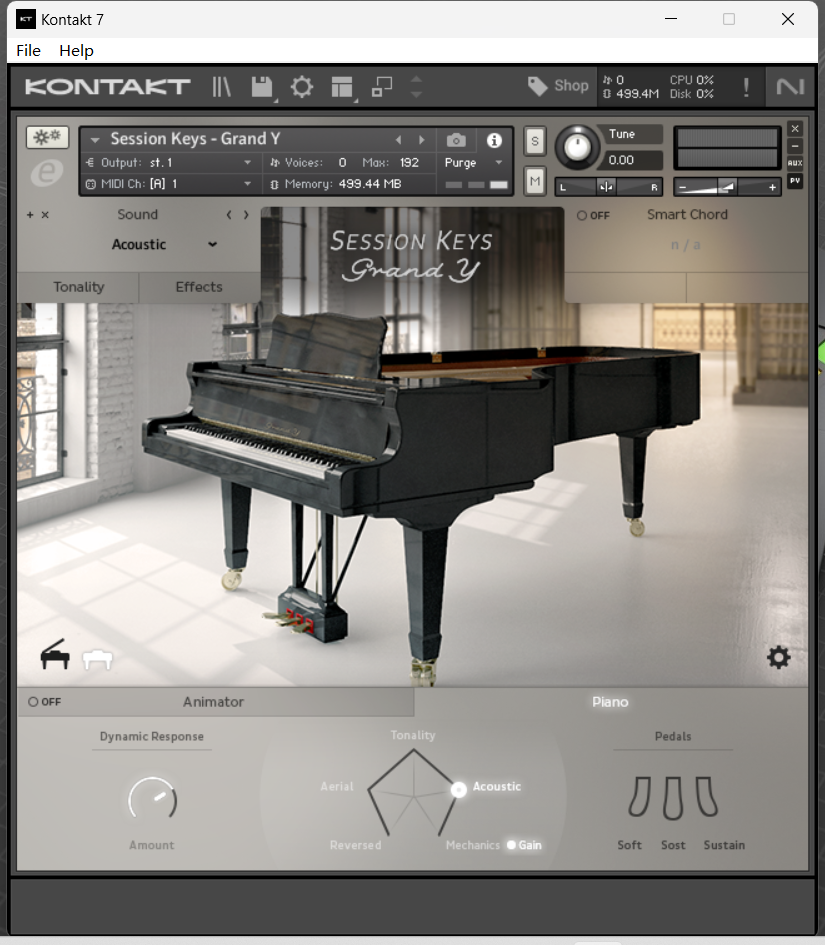Open the Acoustic sound preset dropdown
The height and width of the screenshot is (945, 825).
[x=164, y=245]
